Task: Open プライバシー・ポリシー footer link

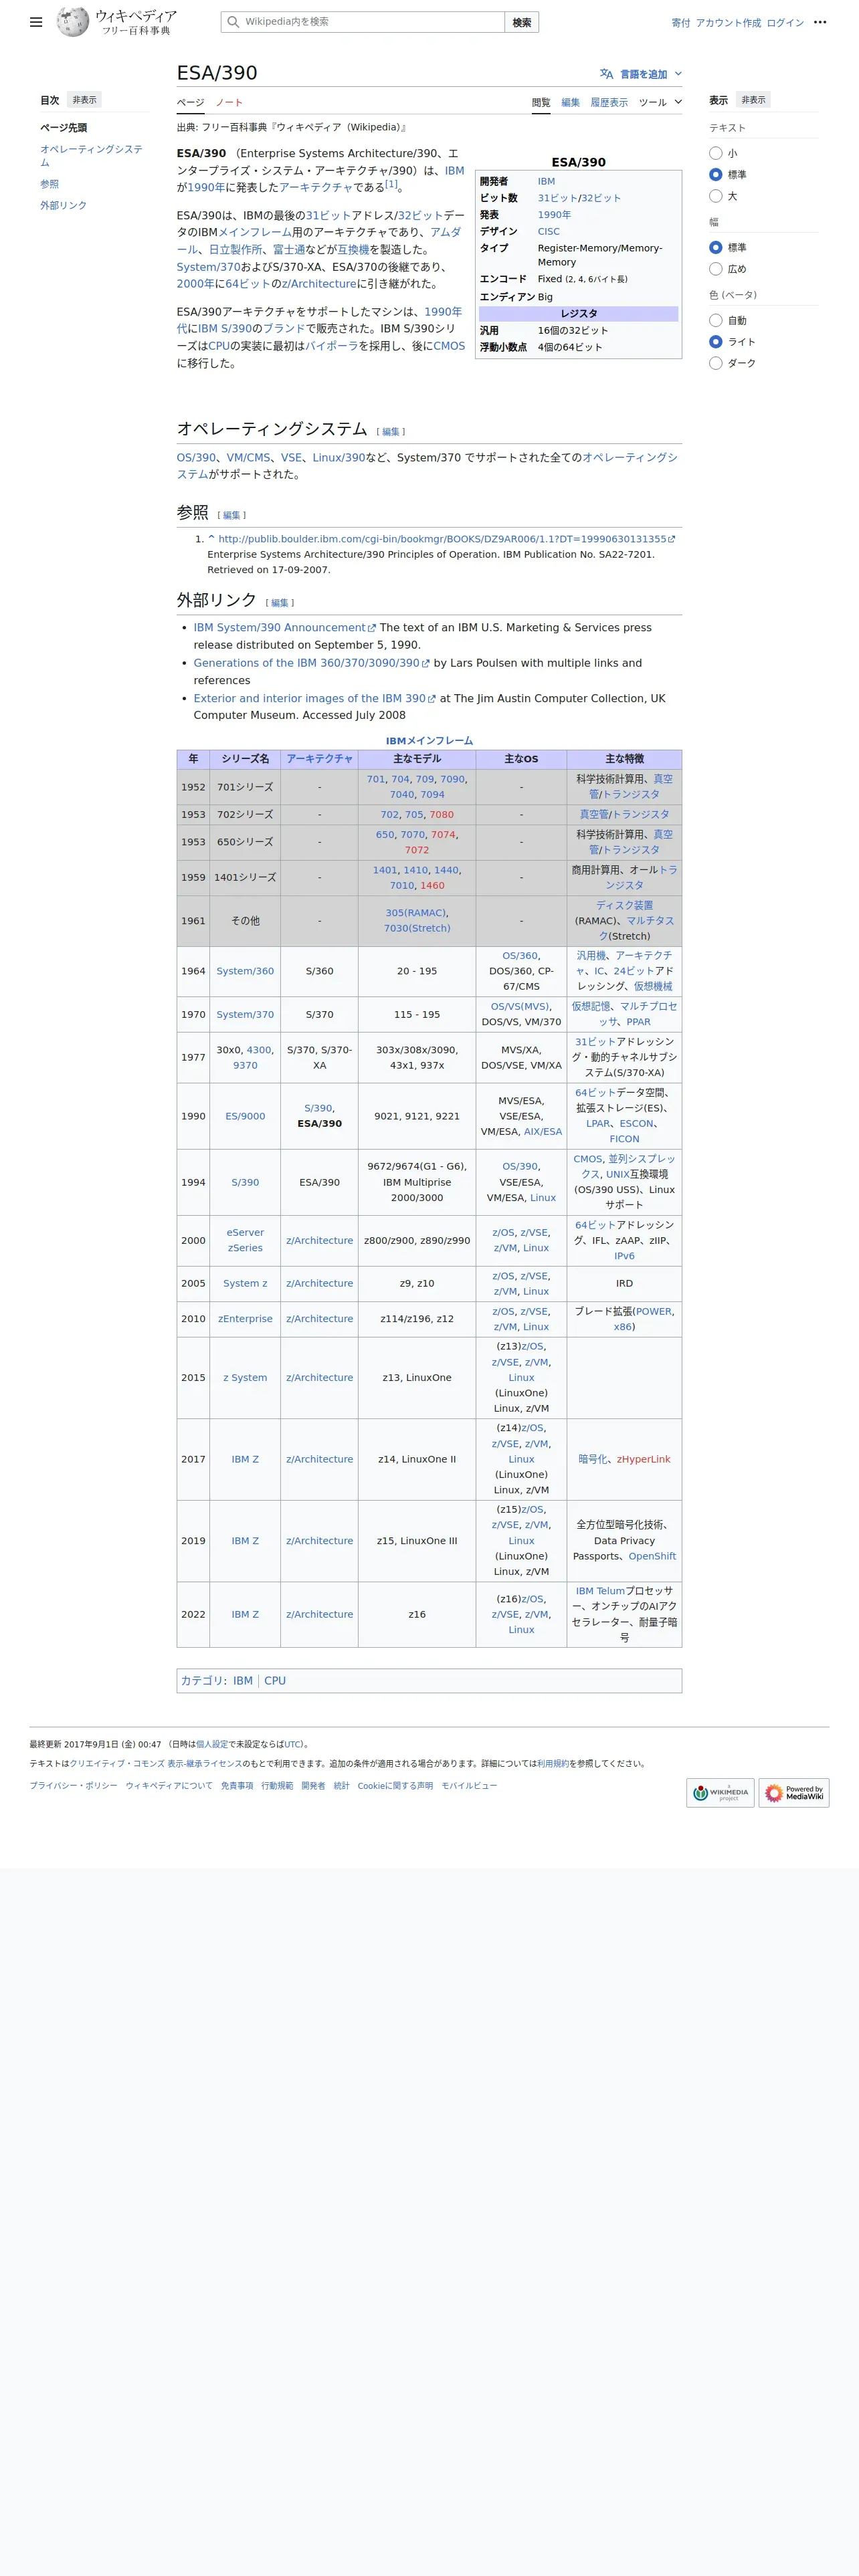Action: pos(73,1786)
